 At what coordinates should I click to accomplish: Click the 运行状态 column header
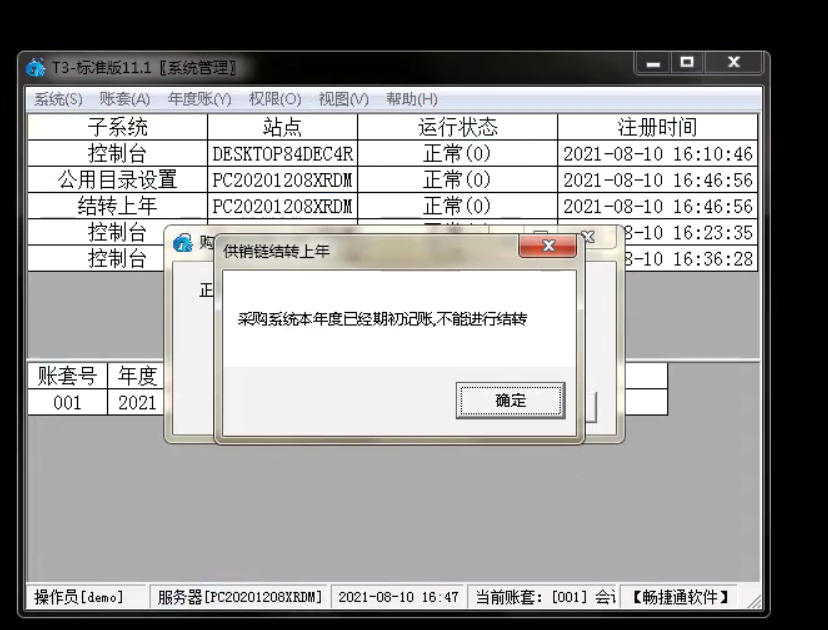point(457,127)
